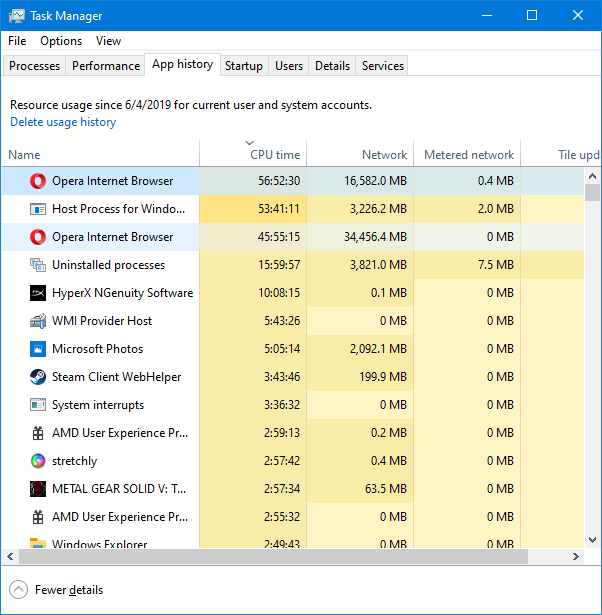Click the horizontal scrollbar thumb
The image size is (602, 615).
pyautogui.click(x=273, y=557)
